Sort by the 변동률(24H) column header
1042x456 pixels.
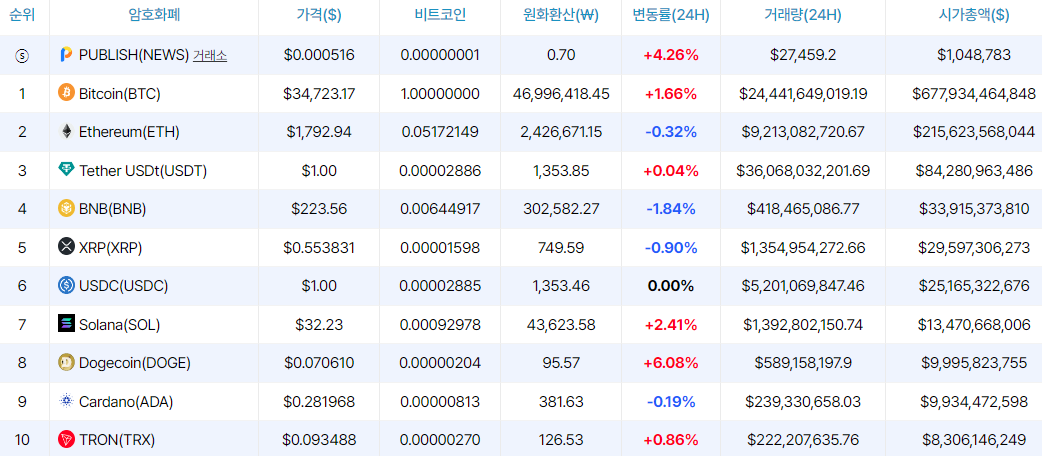[x=671, y=16]
